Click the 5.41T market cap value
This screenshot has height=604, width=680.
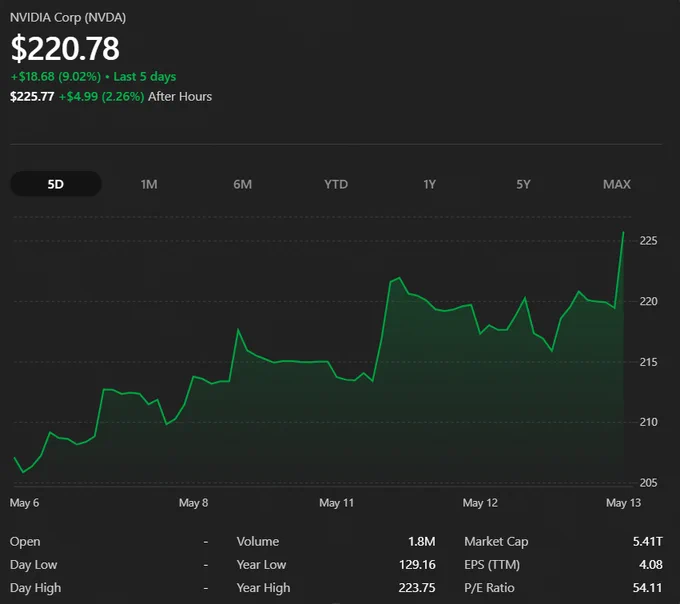[x=647, y=542]
